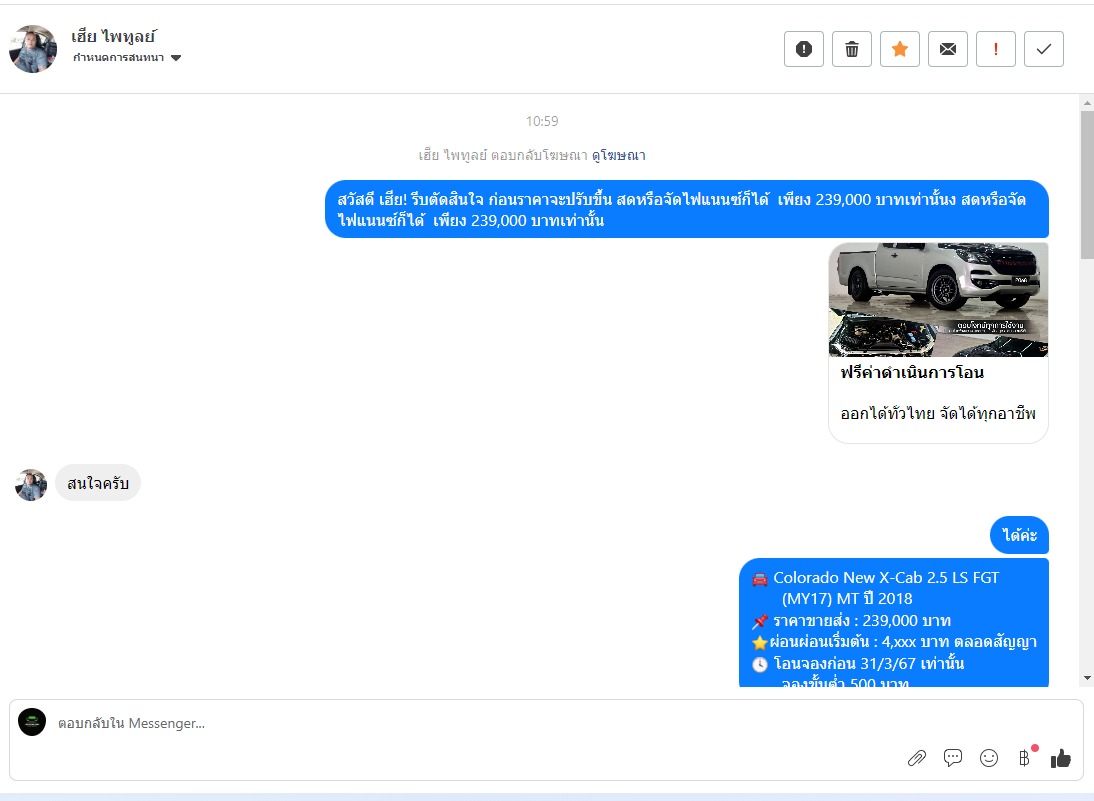Open saved replies speech bubble icon
Viewport: 1094px width, 801px height.
953,758
